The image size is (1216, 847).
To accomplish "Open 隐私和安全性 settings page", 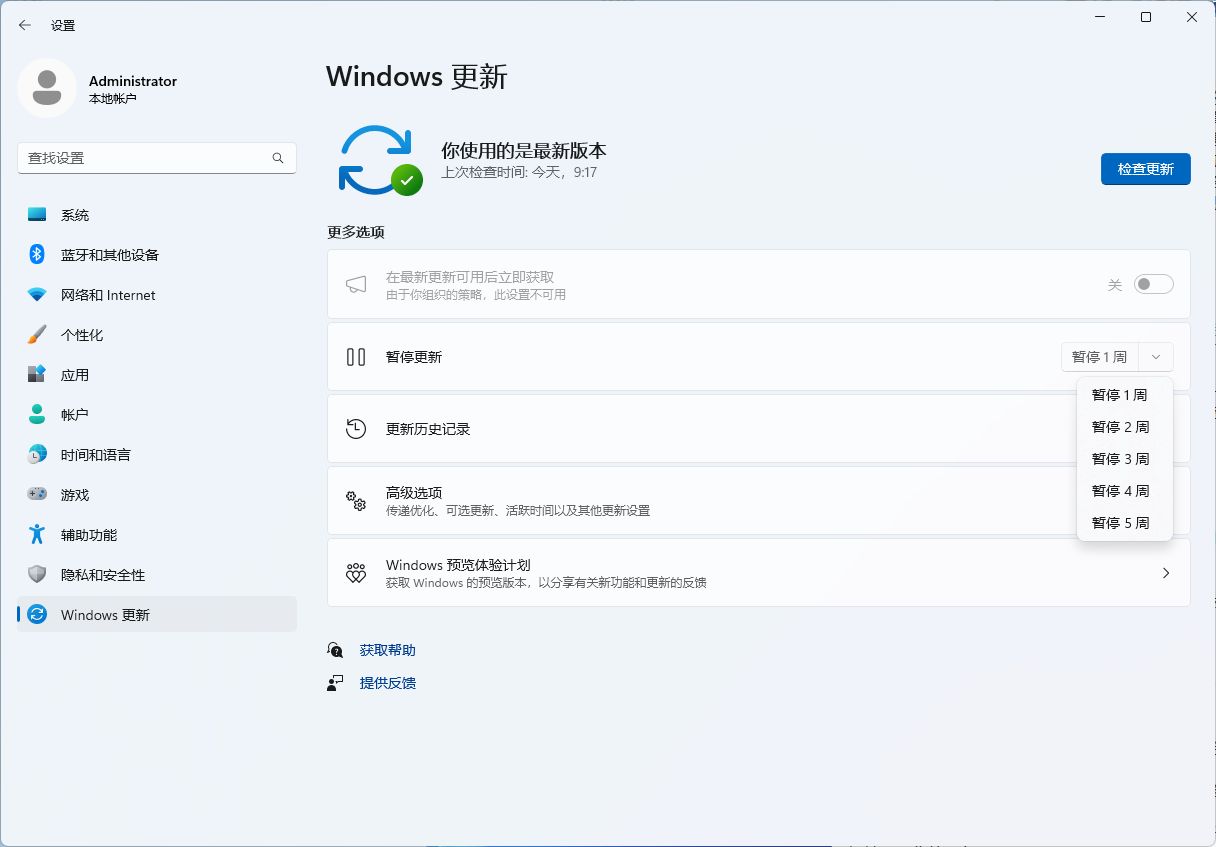I will [157, 575].
